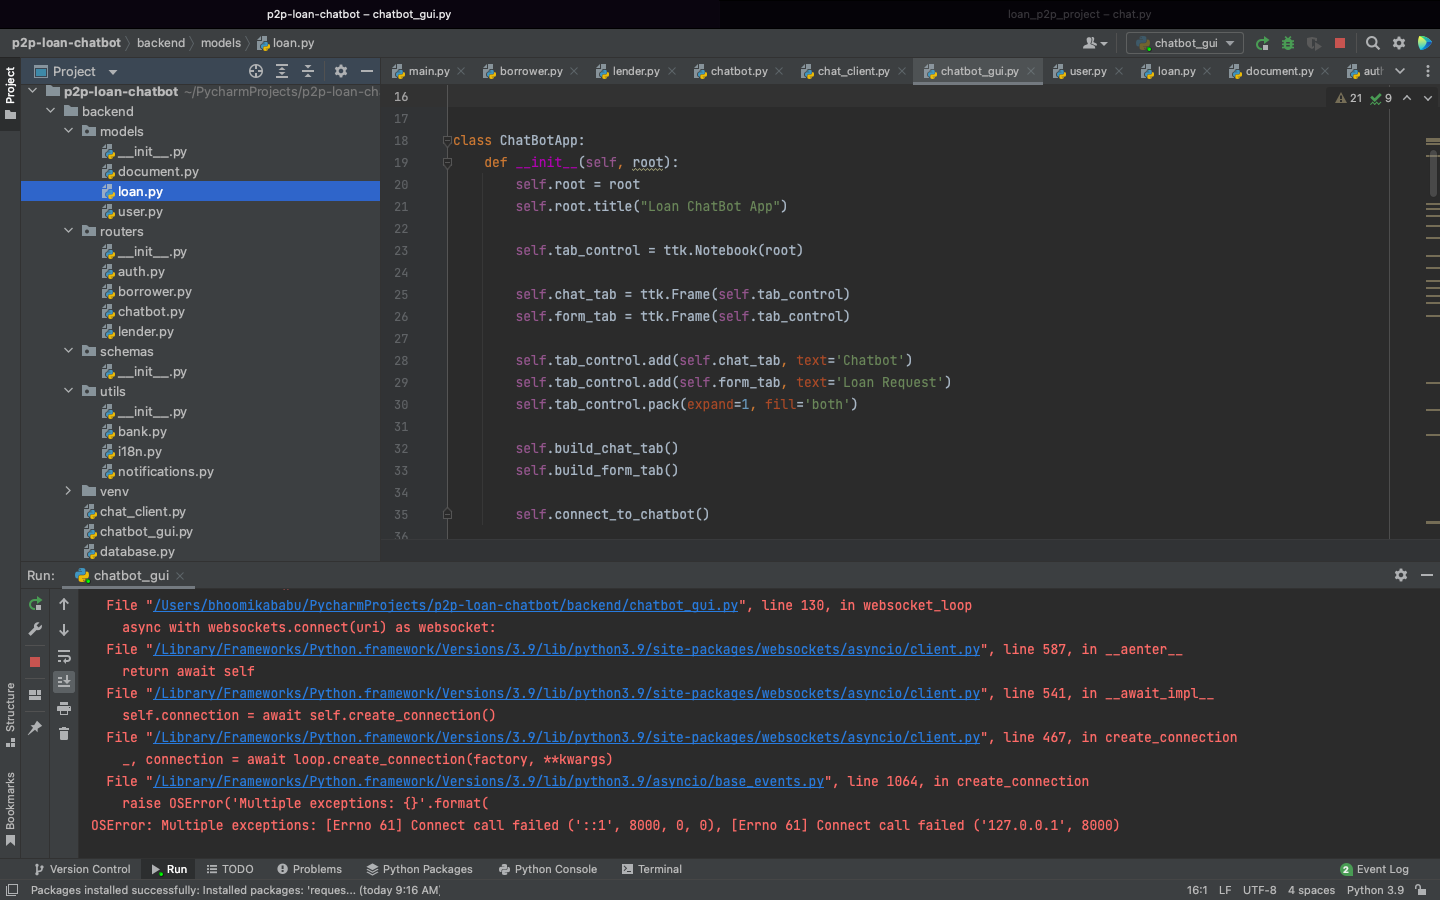The image size is (1440, 900).
Task: Click the Debug bug icon in toolbar
Action: [x=1288, y=43]
